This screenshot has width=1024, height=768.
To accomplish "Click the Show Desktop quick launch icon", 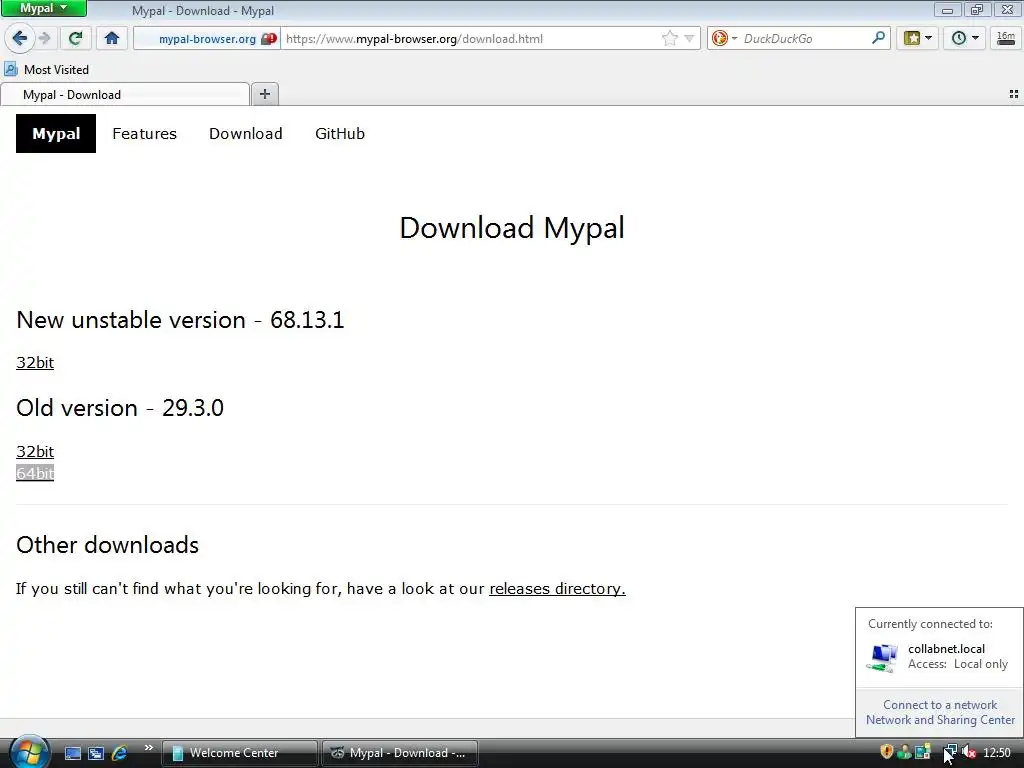I will 72,753.
